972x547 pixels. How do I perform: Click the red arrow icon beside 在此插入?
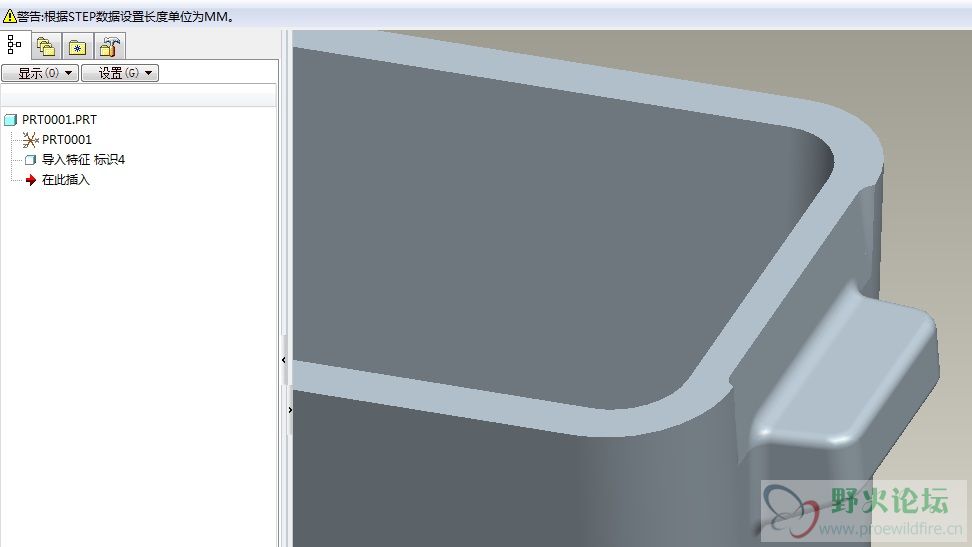tap(30, 180)
